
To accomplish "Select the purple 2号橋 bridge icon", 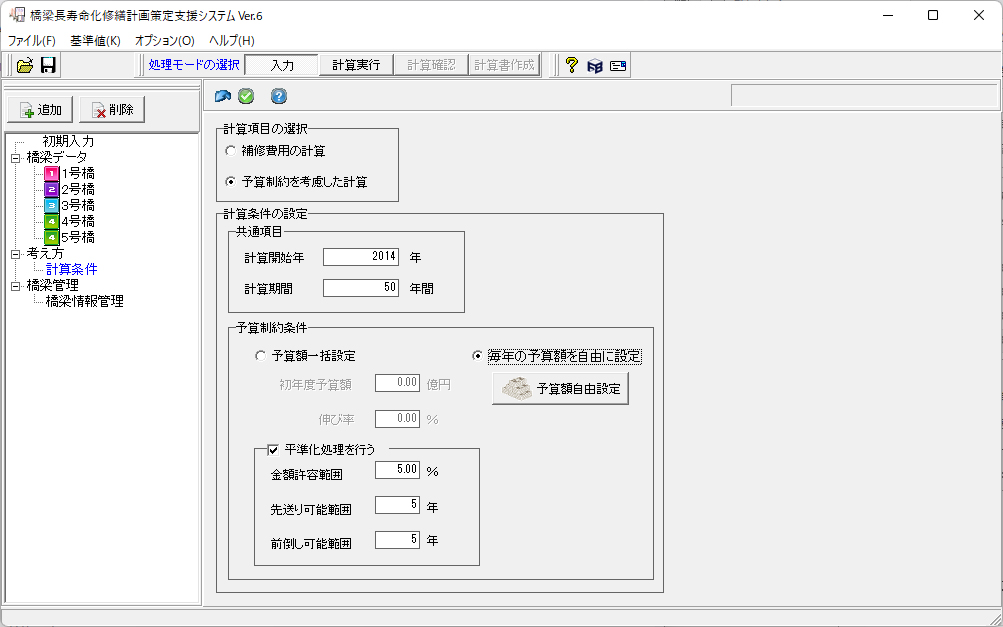I will pos(52,189).
